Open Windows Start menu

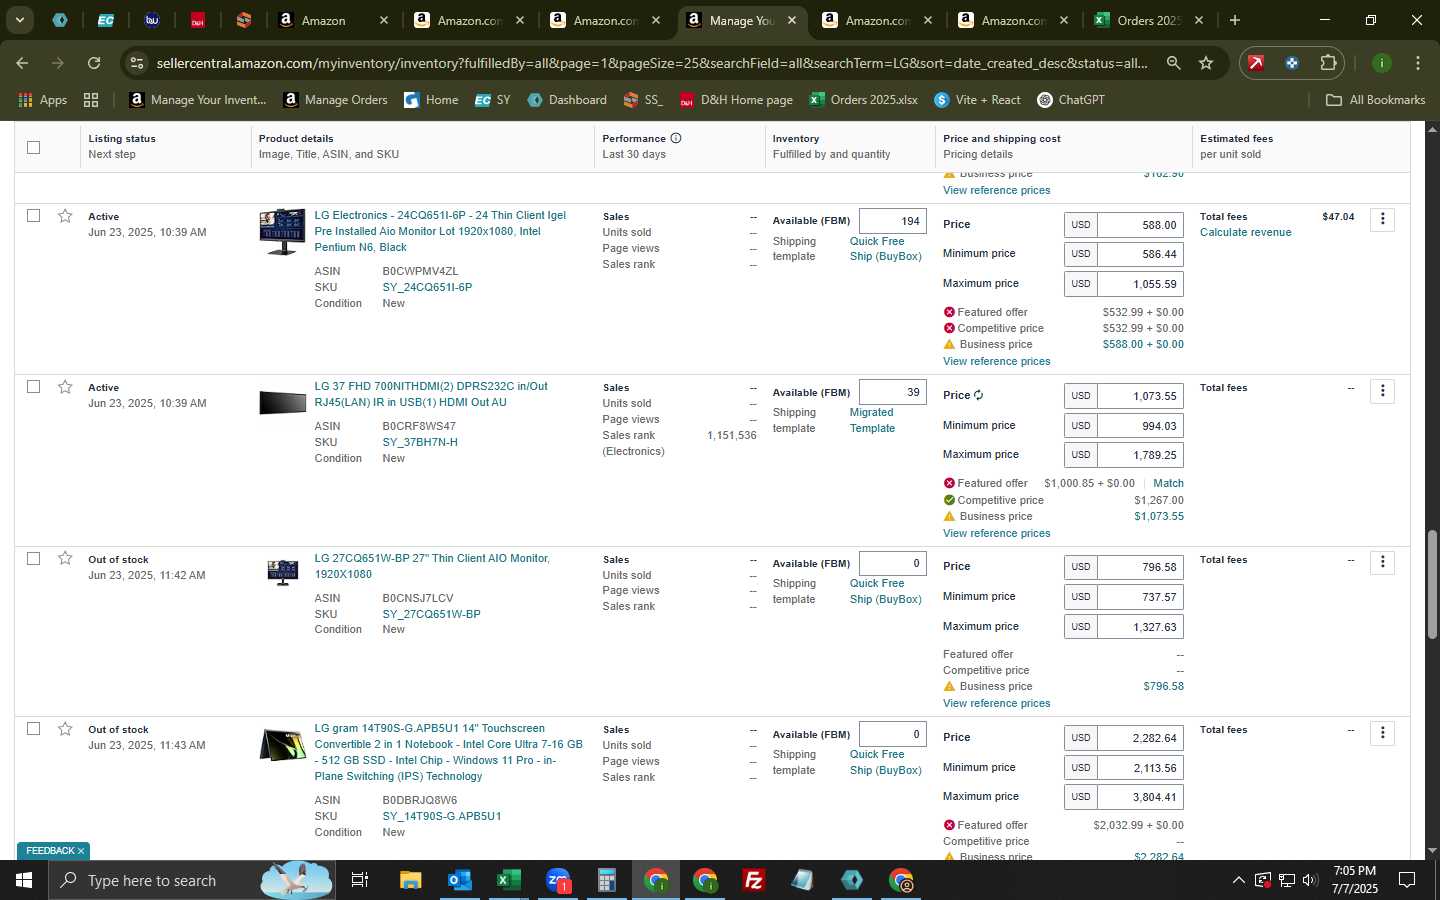23,880
